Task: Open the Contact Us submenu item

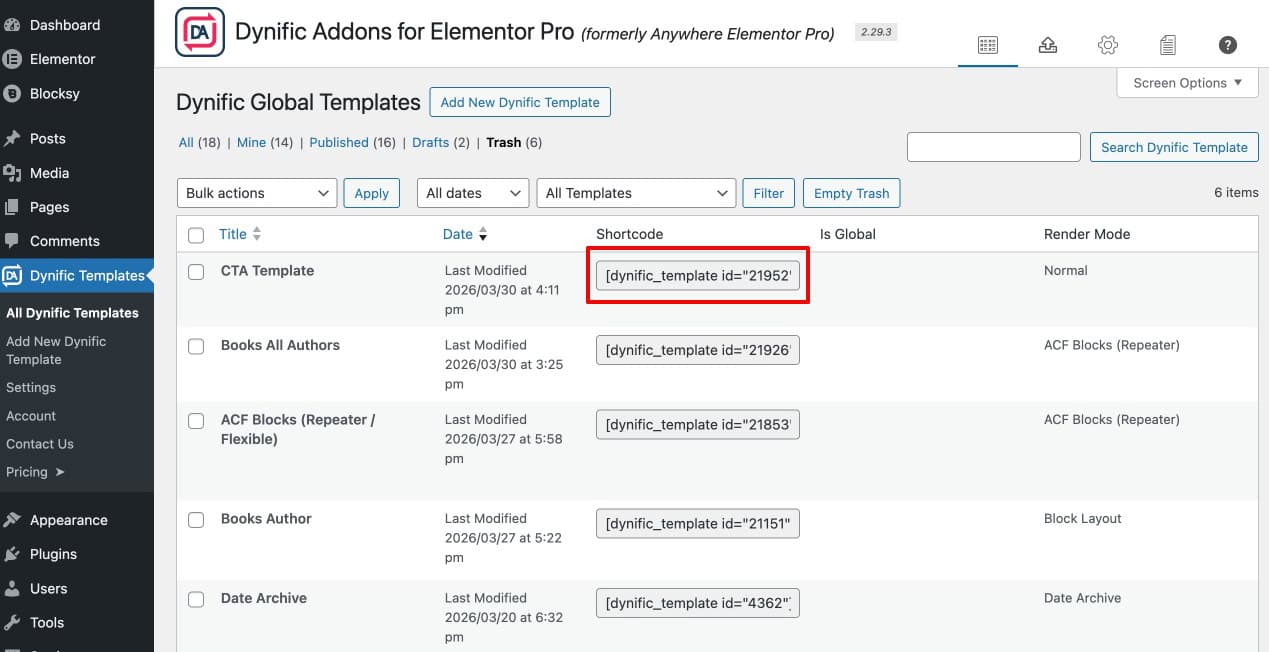Action: 40,444
